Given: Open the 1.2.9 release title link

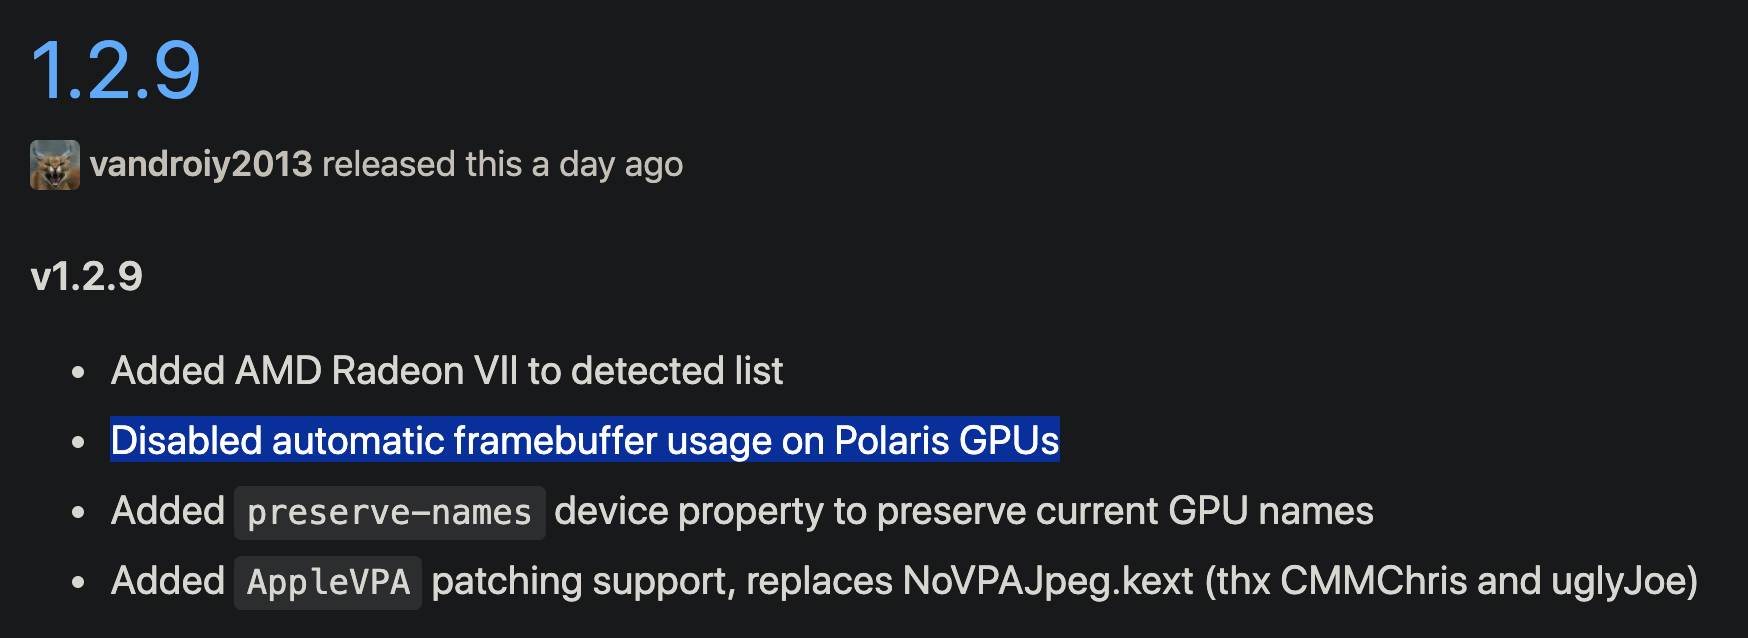Looking at the screenshot, I should [115, 71].
